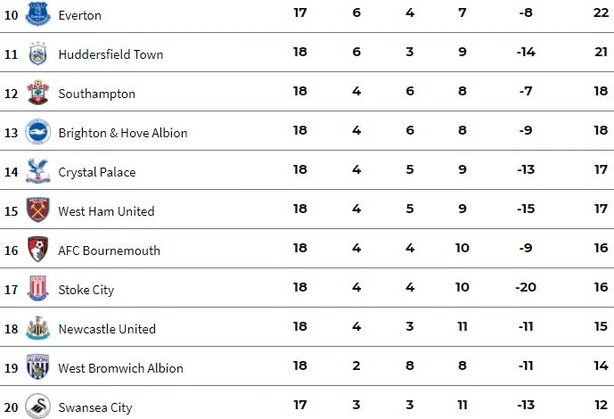Click the Huddersfield Town club crest

(x=38, y=53)
